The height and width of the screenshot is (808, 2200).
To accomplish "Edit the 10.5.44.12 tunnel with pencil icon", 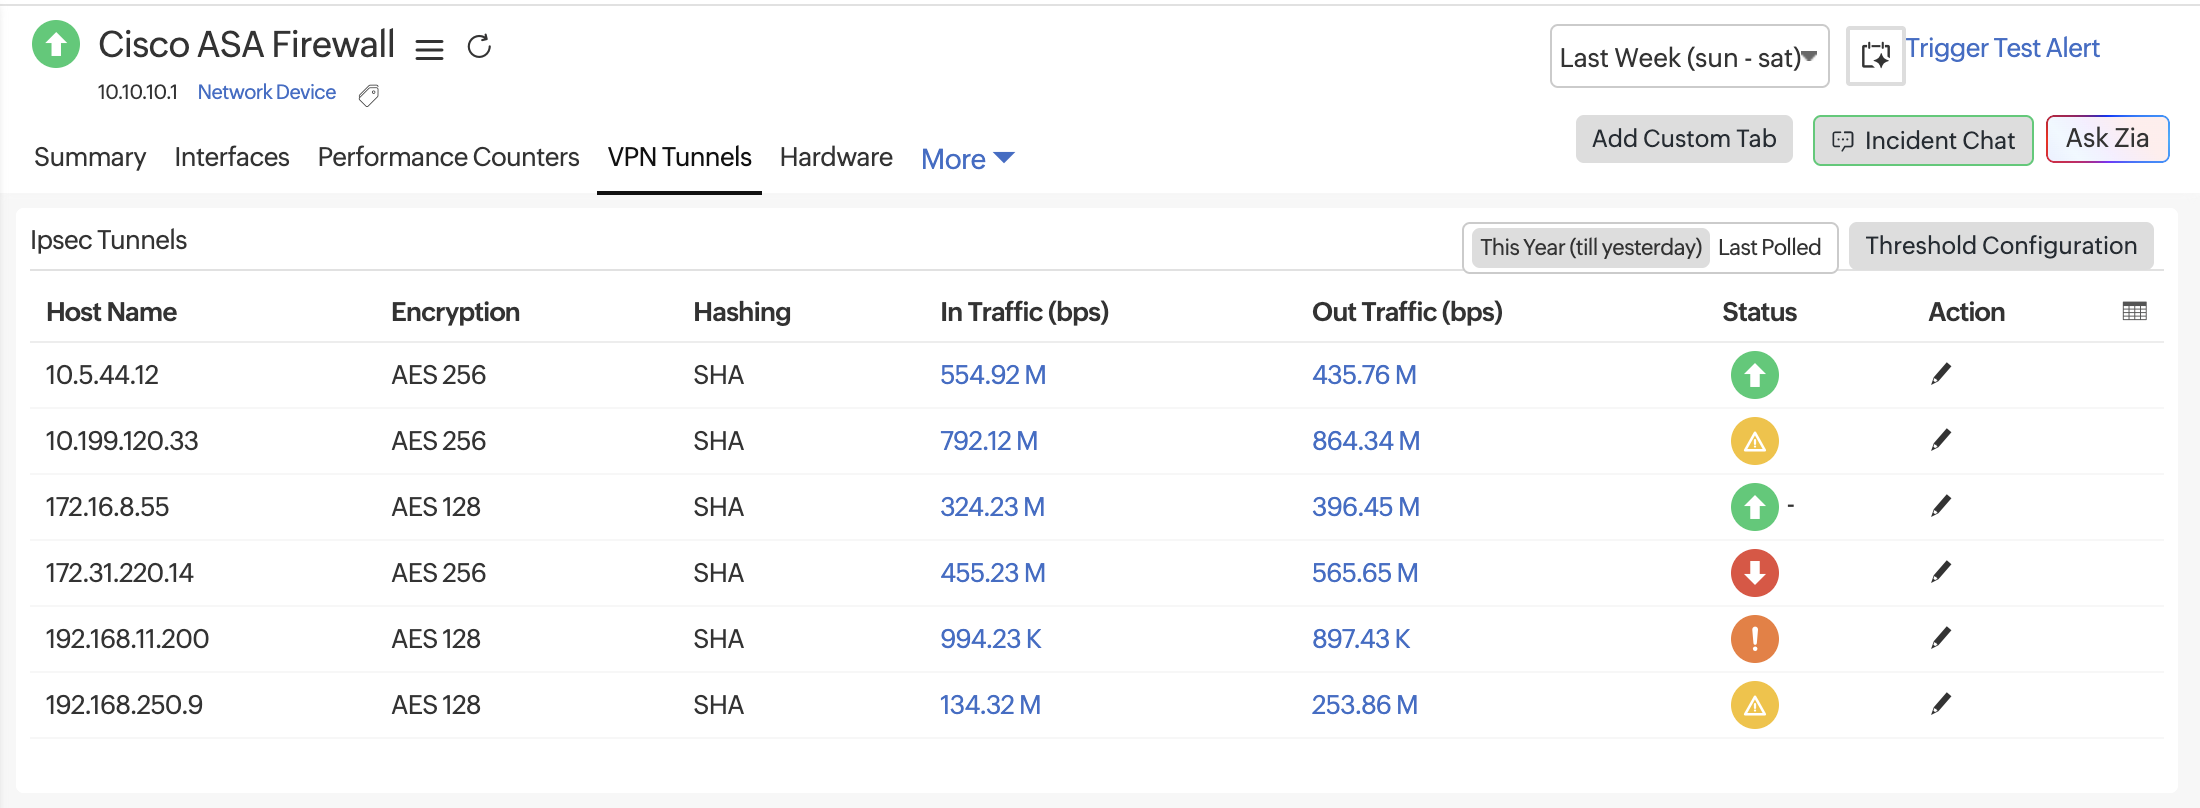I will [x=1940, y=375].
